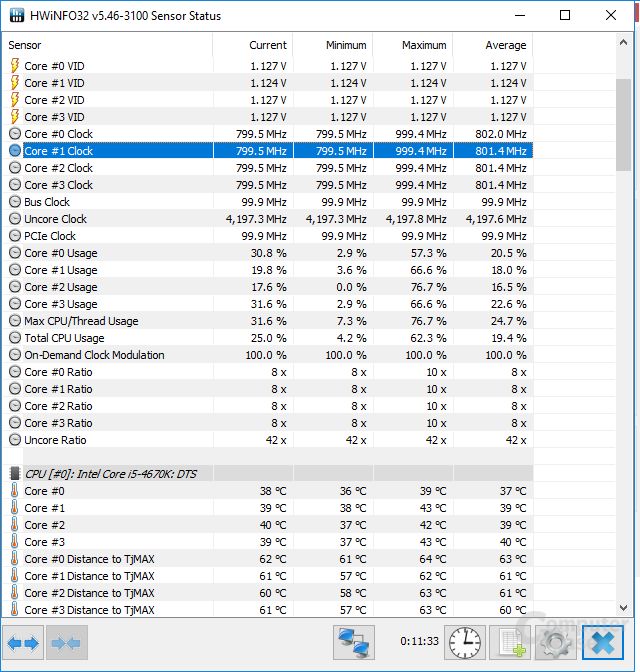640x672 pixels.
Task: Click icon beside On-Demand Clock Modulation
Action: (15, 355)
